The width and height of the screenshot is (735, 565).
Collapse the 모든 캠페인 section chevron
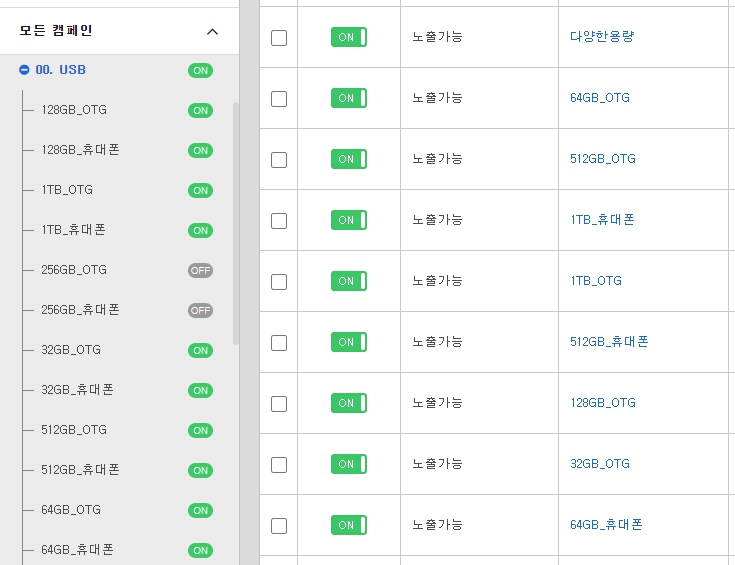pos(212,32)
